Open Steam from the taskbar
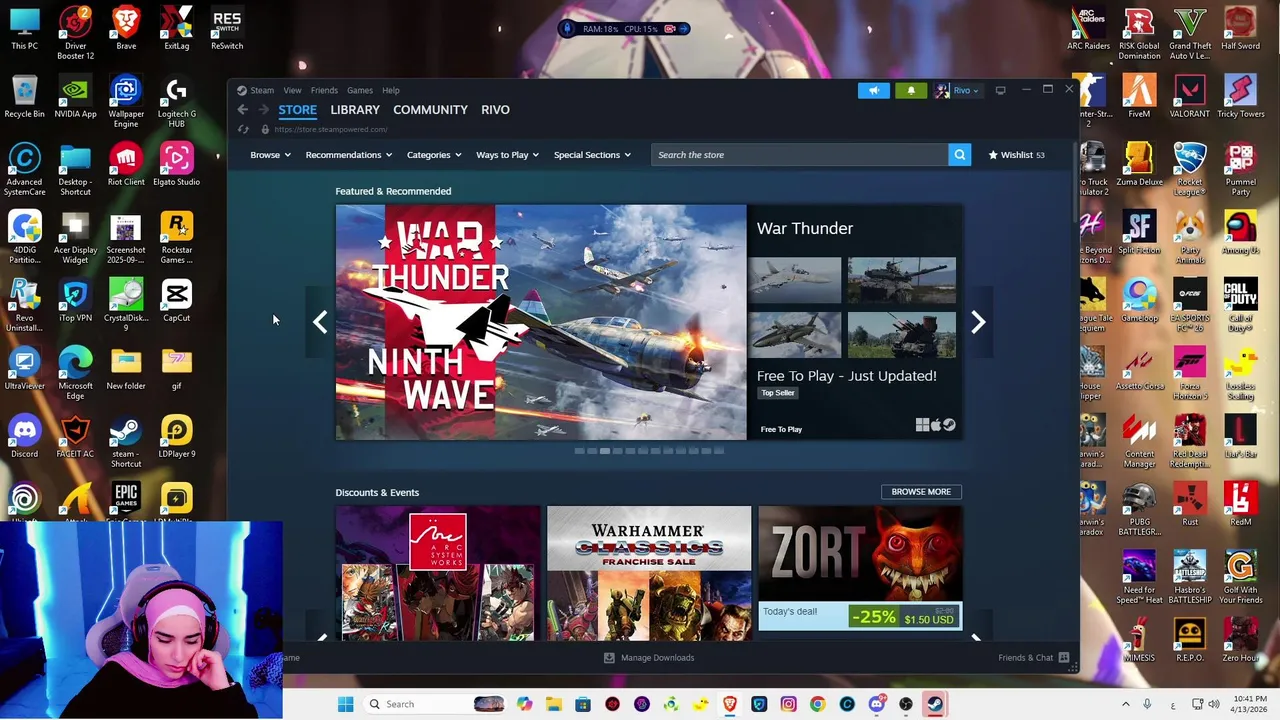The image size is (1280, 720). click(x=934, y=704)
